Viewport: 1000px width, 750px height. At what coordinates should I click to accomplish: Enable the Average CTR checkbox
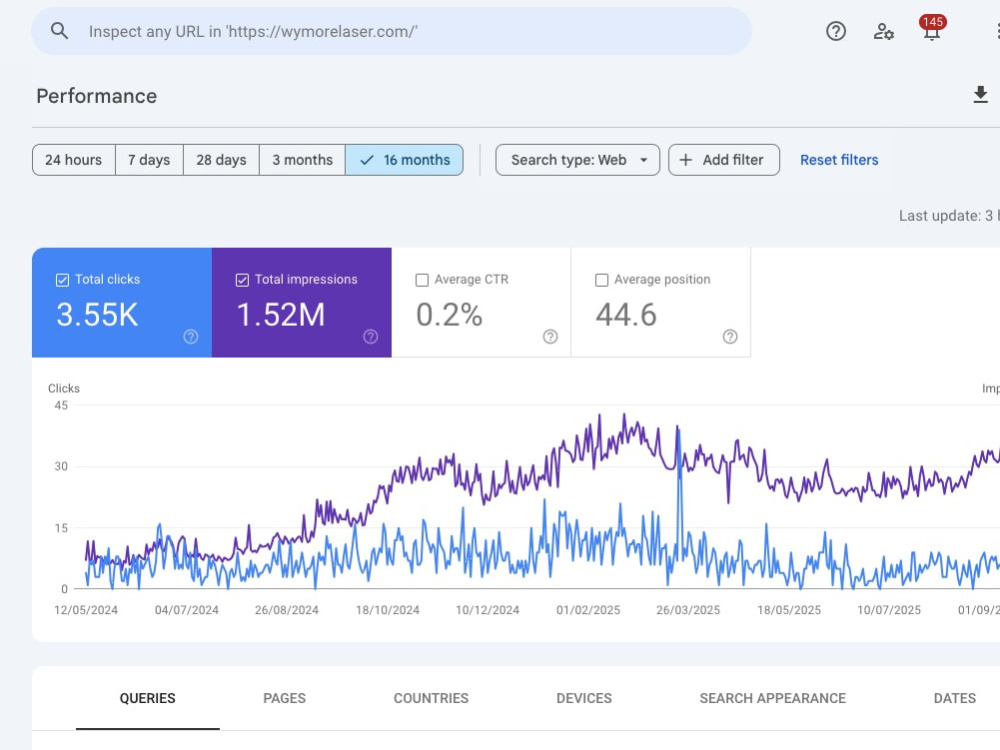(x=422, y=280)
